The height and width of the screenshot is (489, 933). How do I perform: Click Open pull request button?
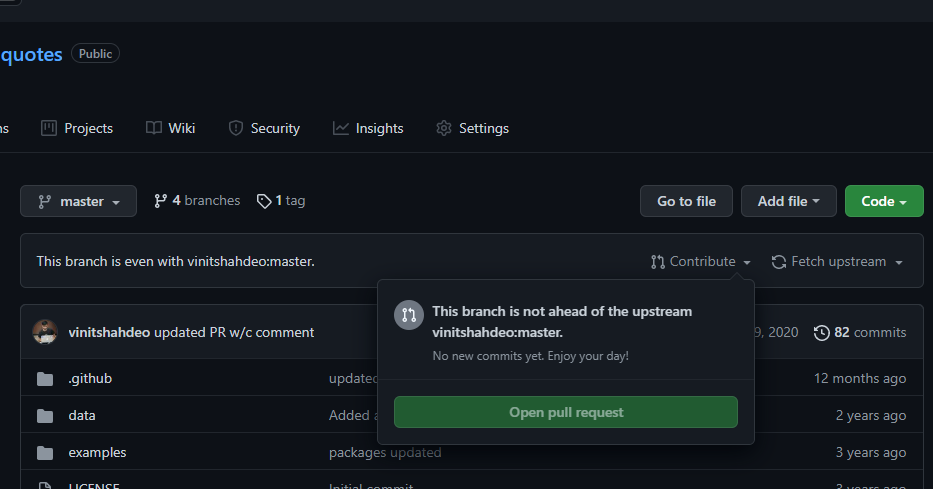pos(566,412)
